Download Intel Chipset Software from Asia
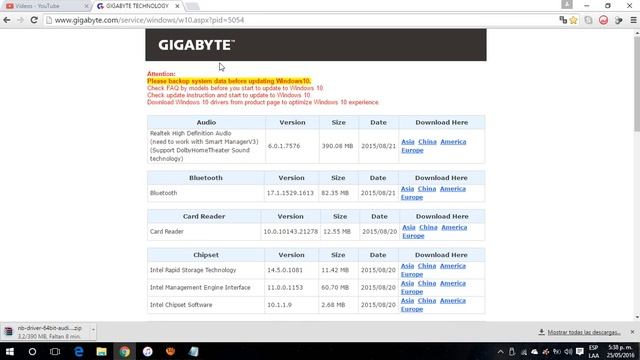The image size is (640, 360). tap(407, 300)
